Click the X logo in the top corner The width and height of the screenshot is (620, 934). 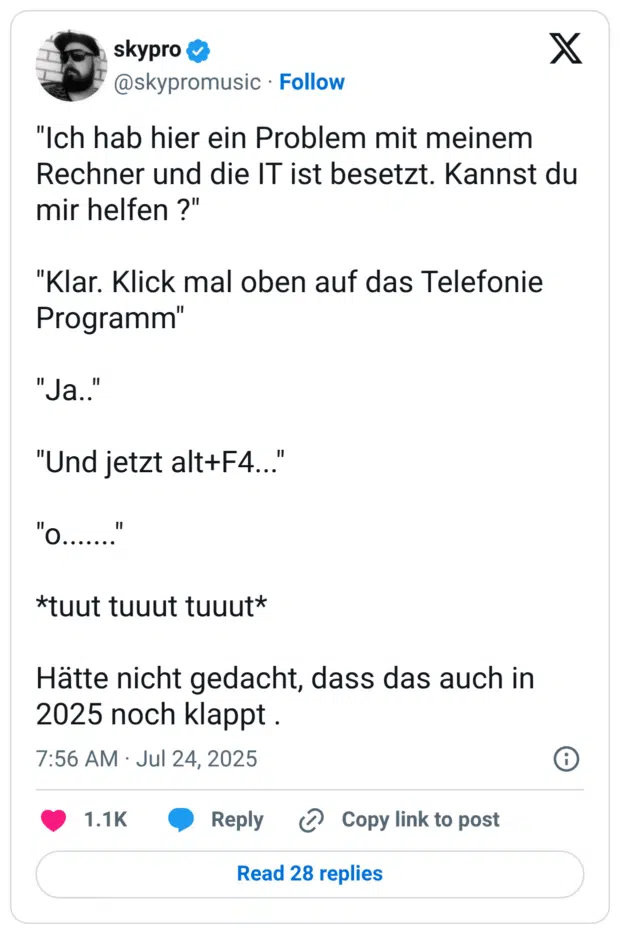coord(566,49)
